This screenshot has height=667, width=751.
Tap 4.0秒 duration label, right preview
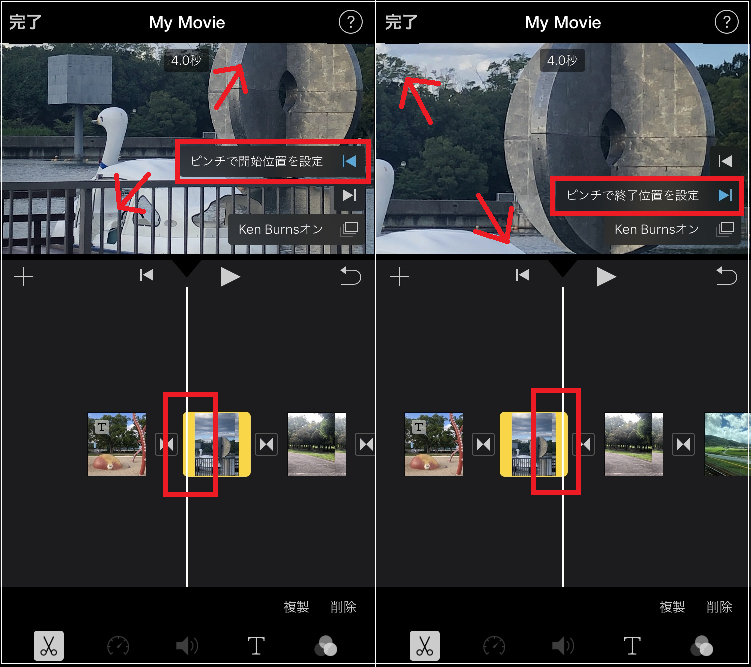pos(562,61)
